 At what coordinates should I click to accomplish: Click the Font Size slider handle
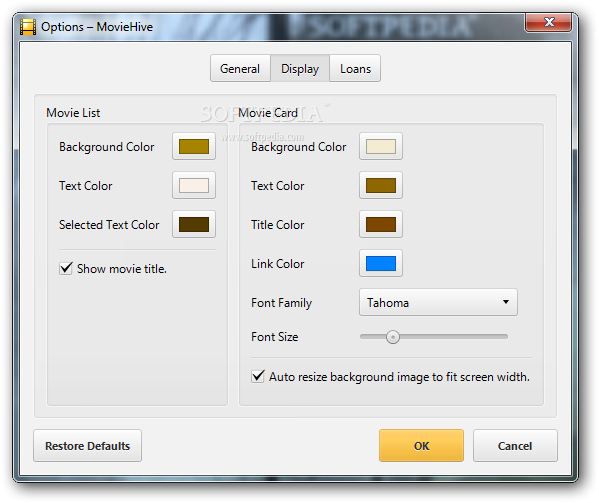pyautogui.click(x=393, y=337)
